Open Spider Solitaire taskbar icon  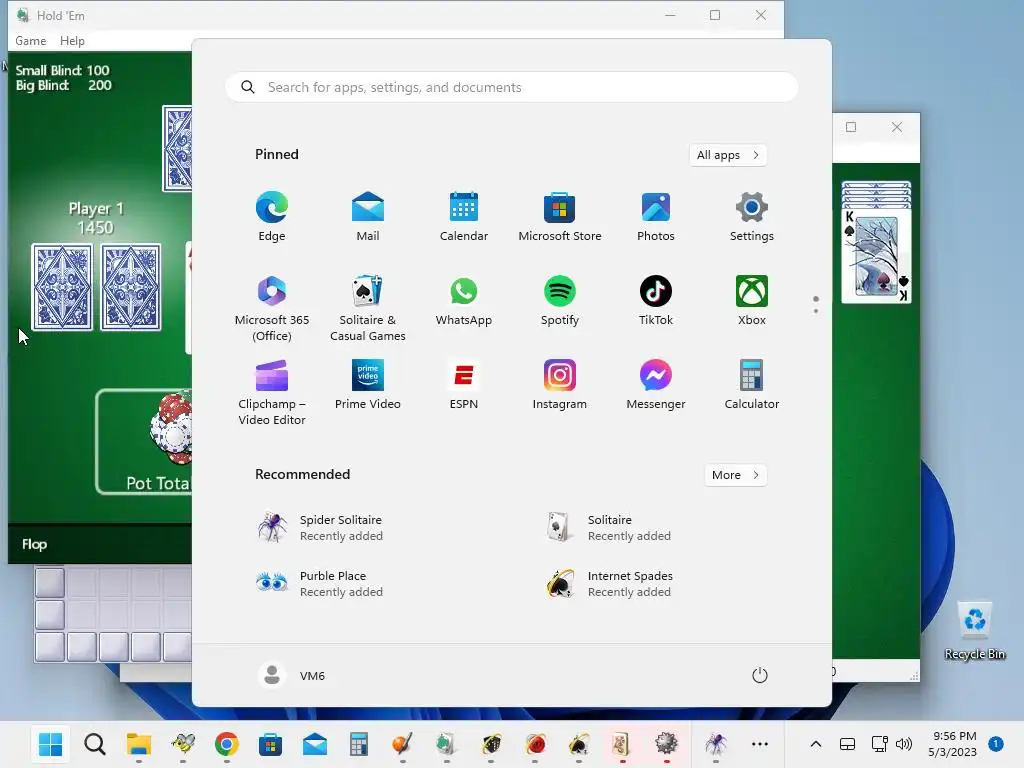tap(715, 744)
